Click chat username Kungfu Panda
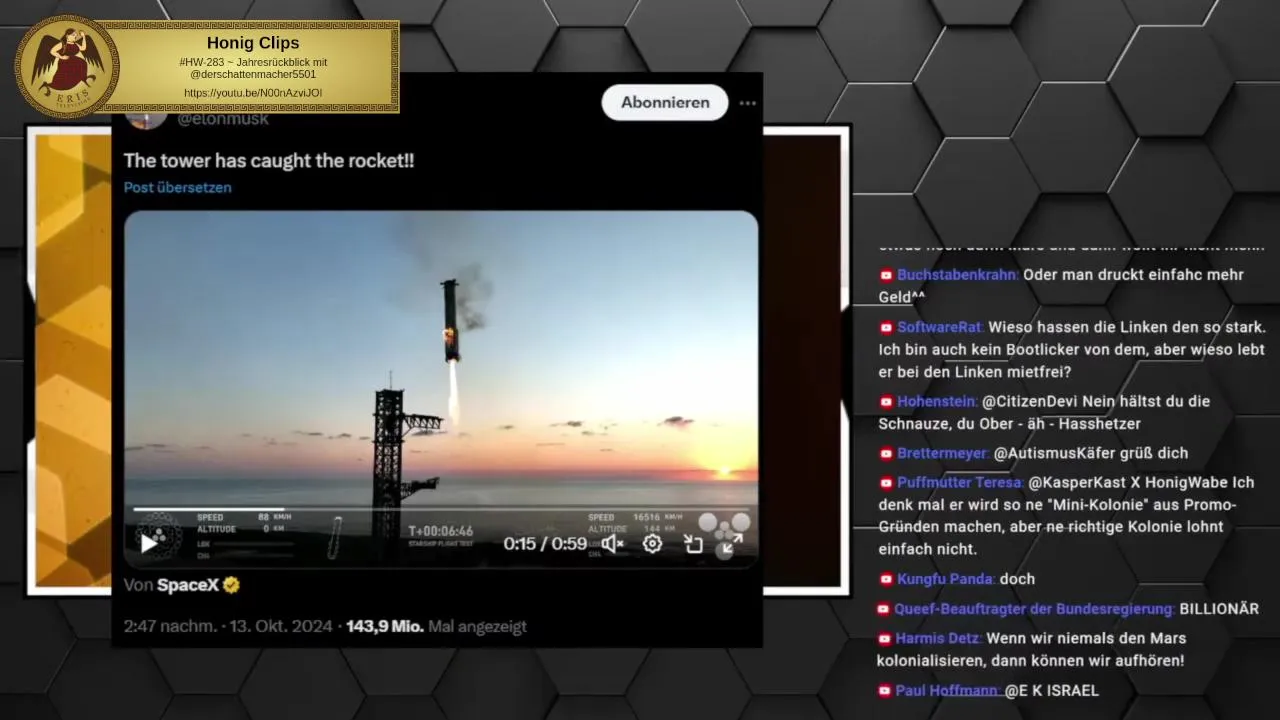Image resolution: width=1280 pixels, height=720 pixels. pos(945,579)
